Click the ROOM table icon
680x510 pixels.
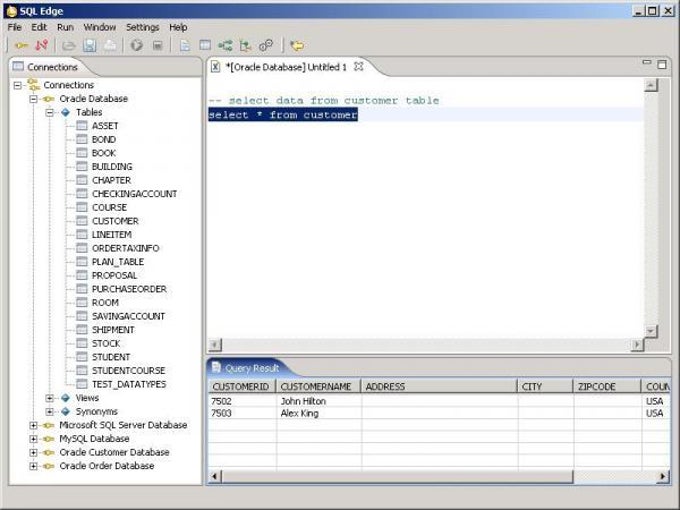point(82,302)
